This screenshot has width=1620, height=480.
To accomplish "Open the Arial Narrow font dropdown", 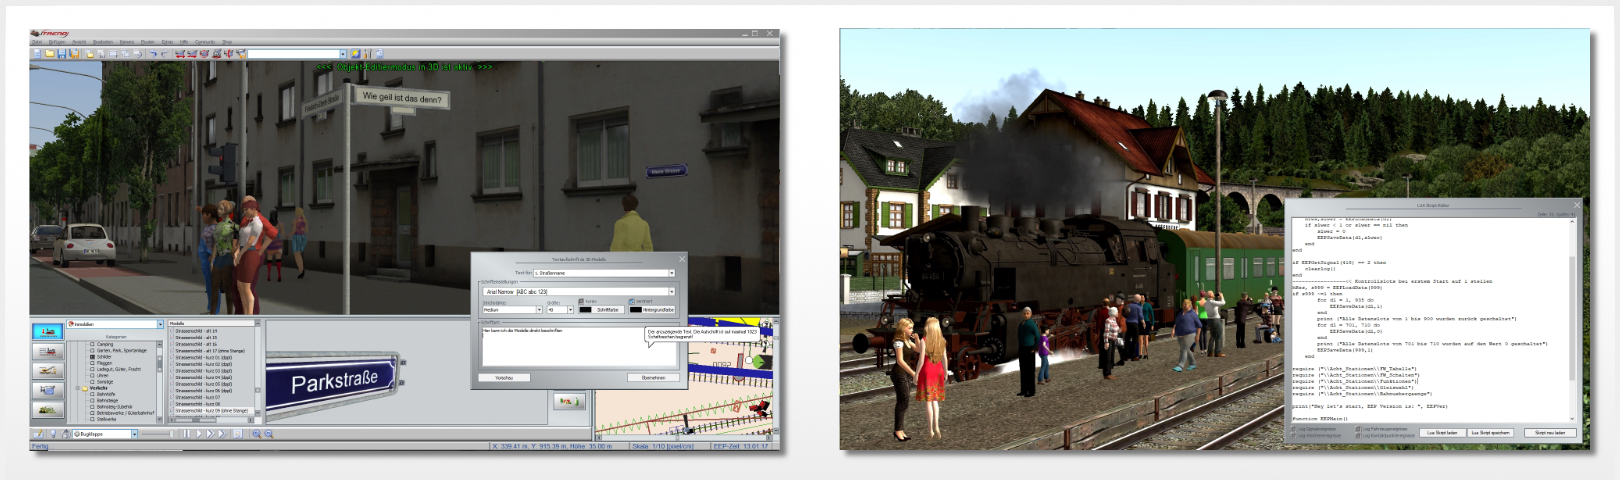I will [x=672, y=292].
